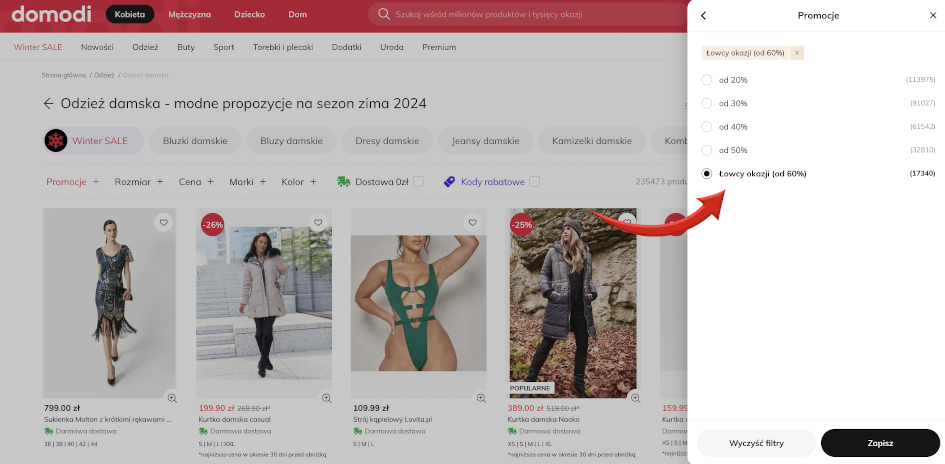Open the Dresy damskie category chip
This screenshot has height=464, width=945.
[387, 140]
